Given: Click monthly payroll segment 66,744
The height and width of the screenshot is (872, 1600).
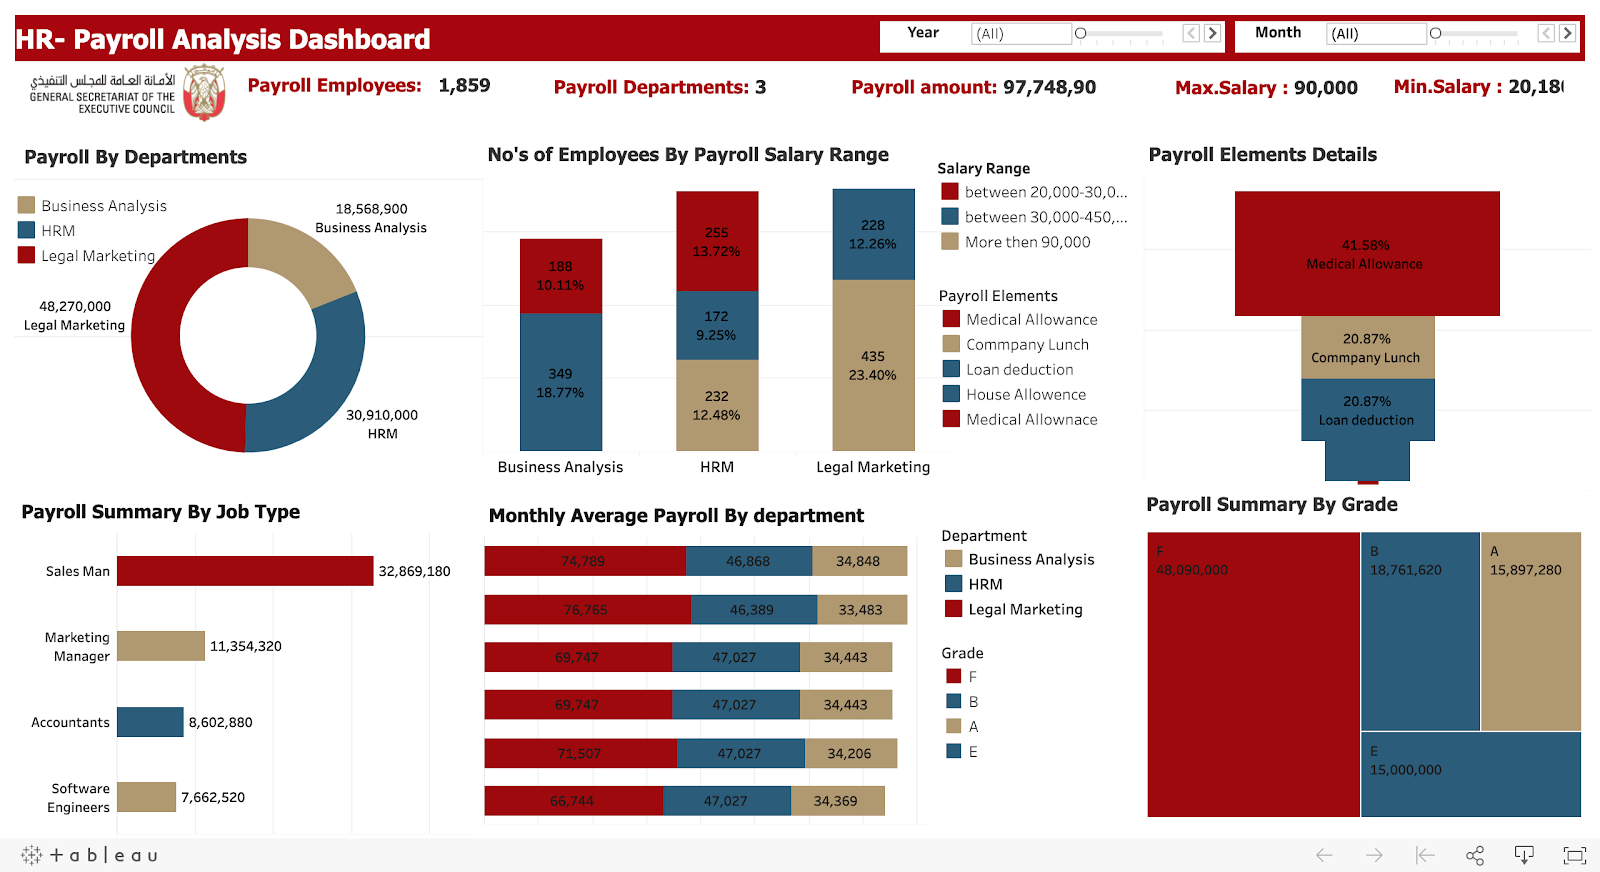Looking at the screenshot, I should pos(574,801).
